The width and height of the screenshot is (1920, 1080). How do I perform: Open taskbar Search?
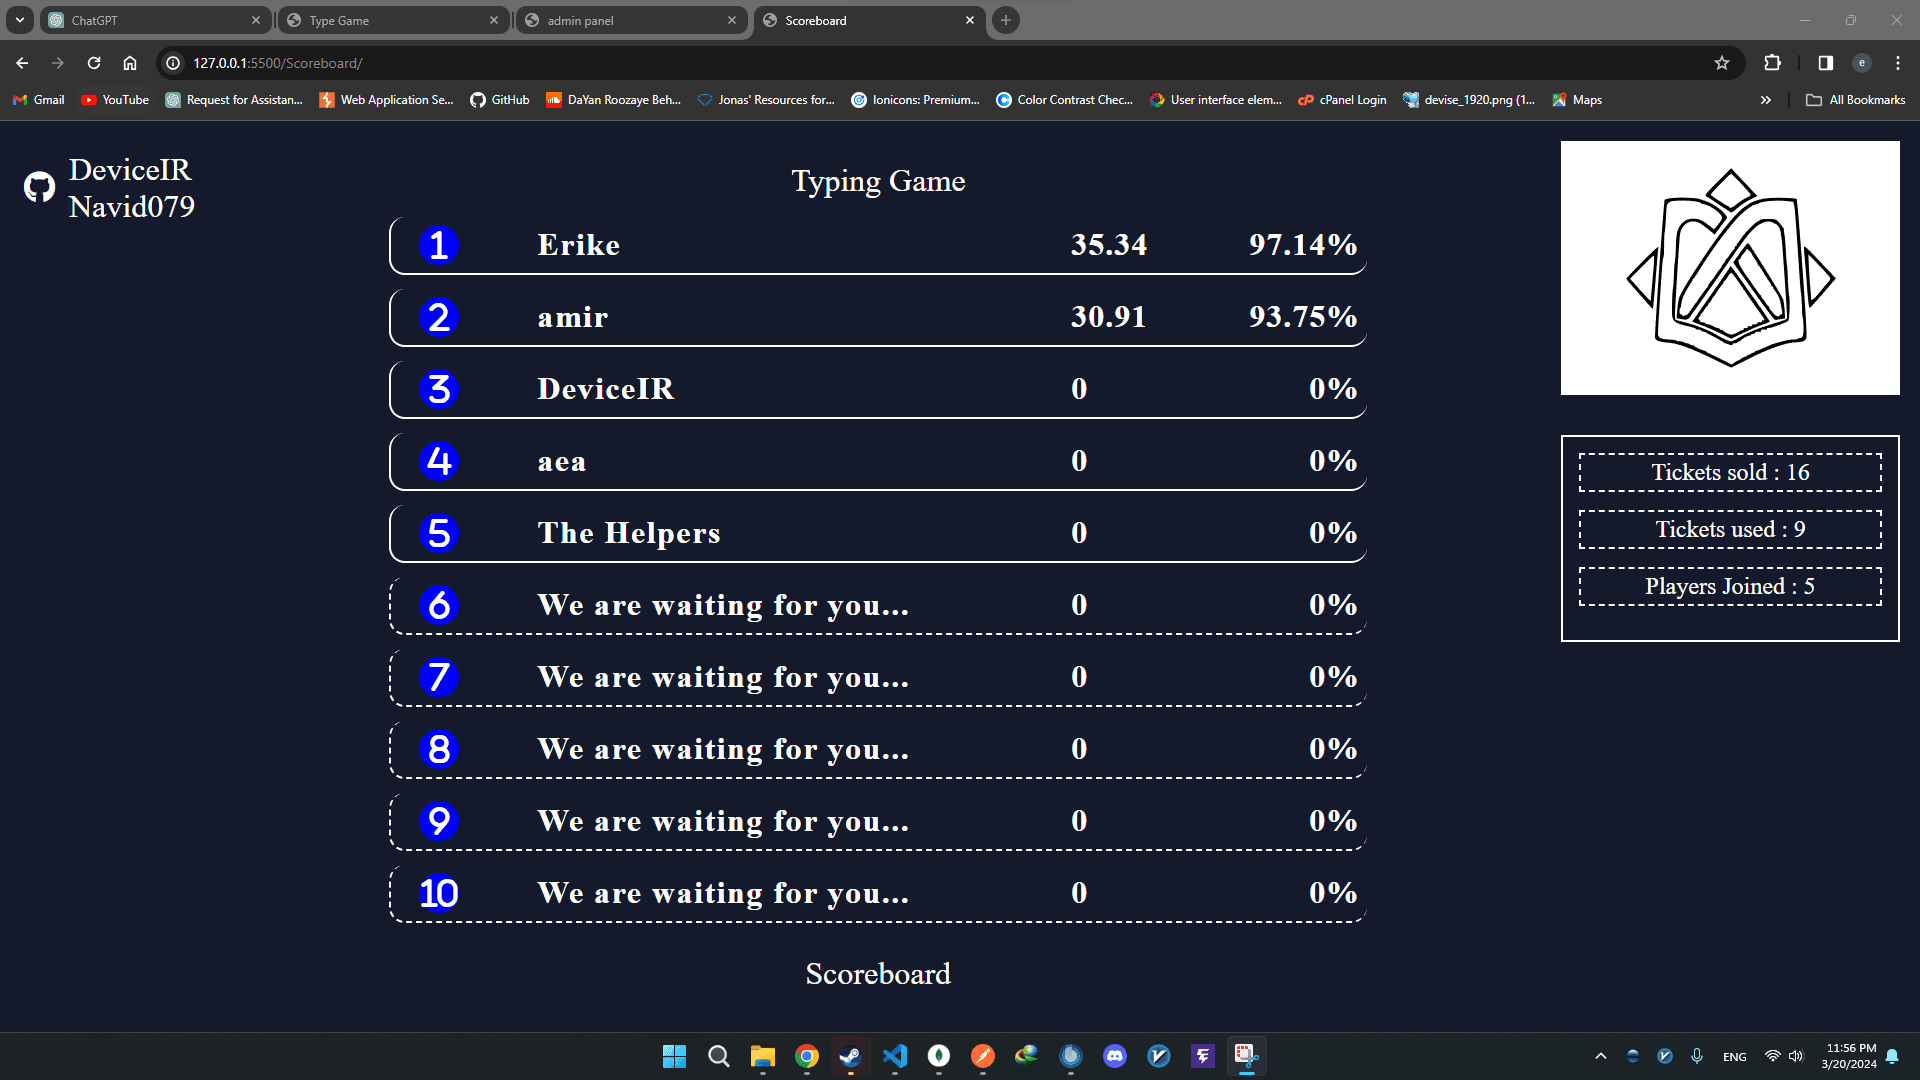click(718, 1056)
